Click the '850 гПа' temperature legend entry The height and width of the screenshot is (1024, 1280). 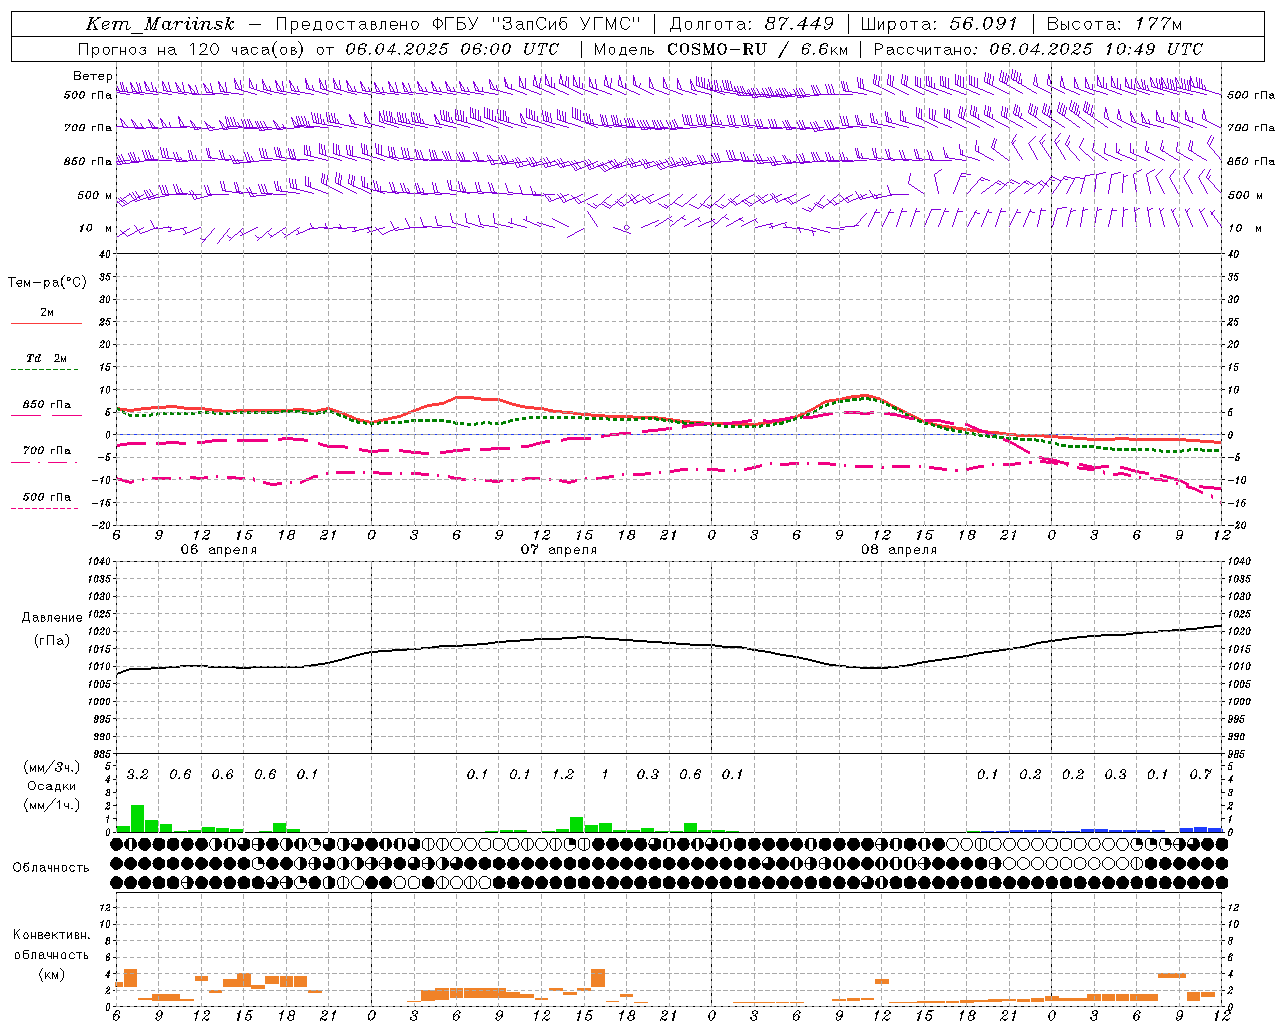(x=47, y=405)
